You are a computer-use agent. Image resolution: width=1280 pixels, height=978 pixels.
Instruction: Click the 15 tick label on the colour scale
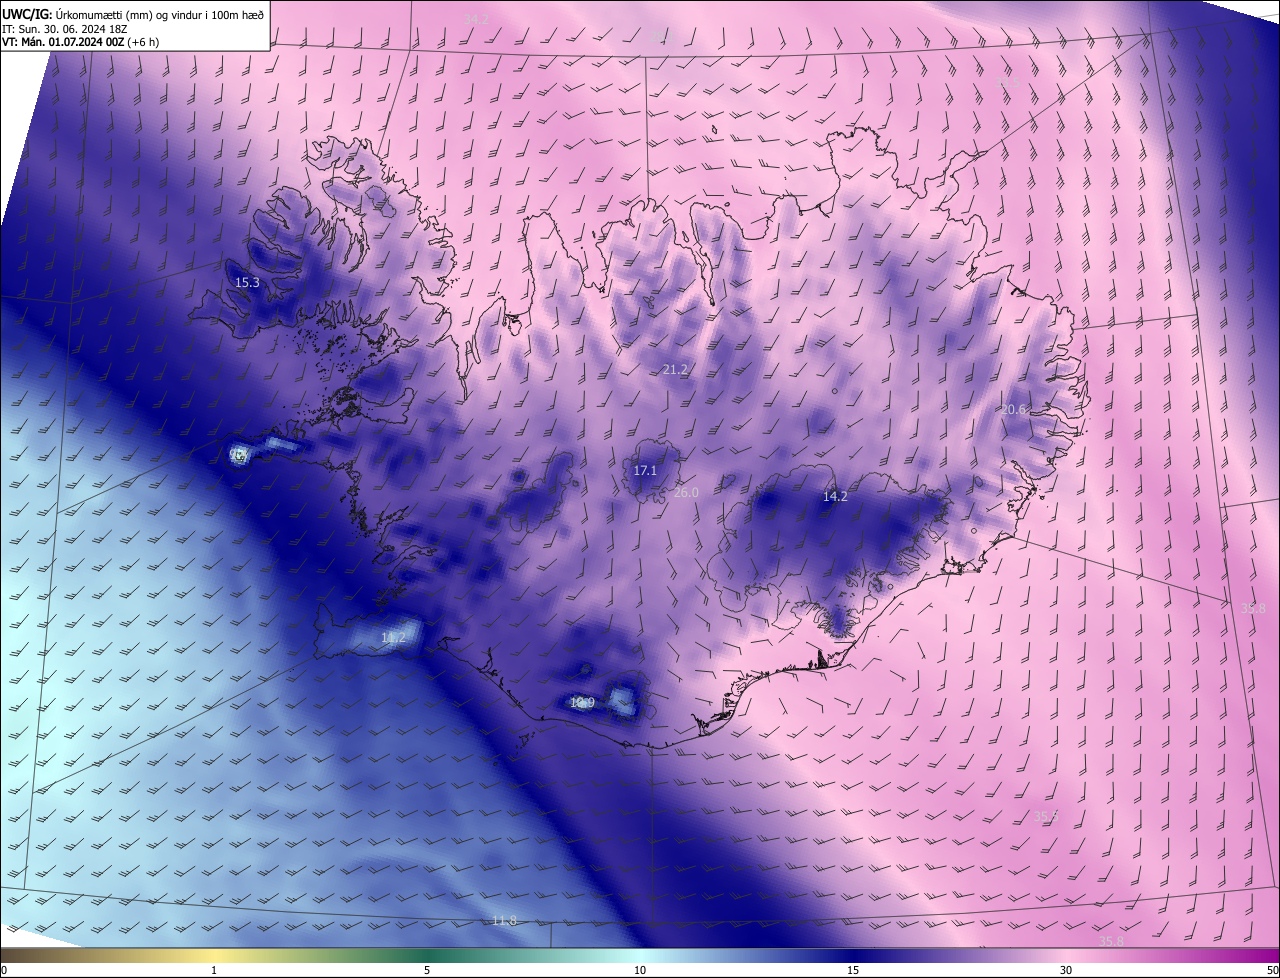[x=853, y=970]
